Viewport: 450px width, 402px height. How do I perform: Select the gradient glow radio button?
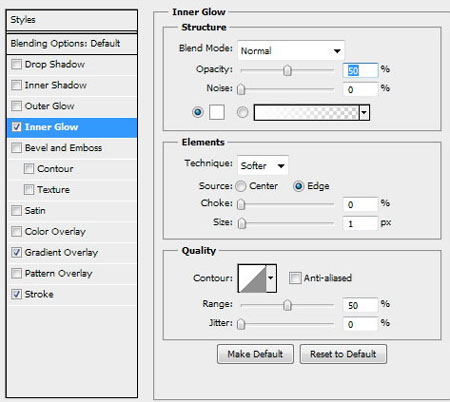tap(242, 112)
